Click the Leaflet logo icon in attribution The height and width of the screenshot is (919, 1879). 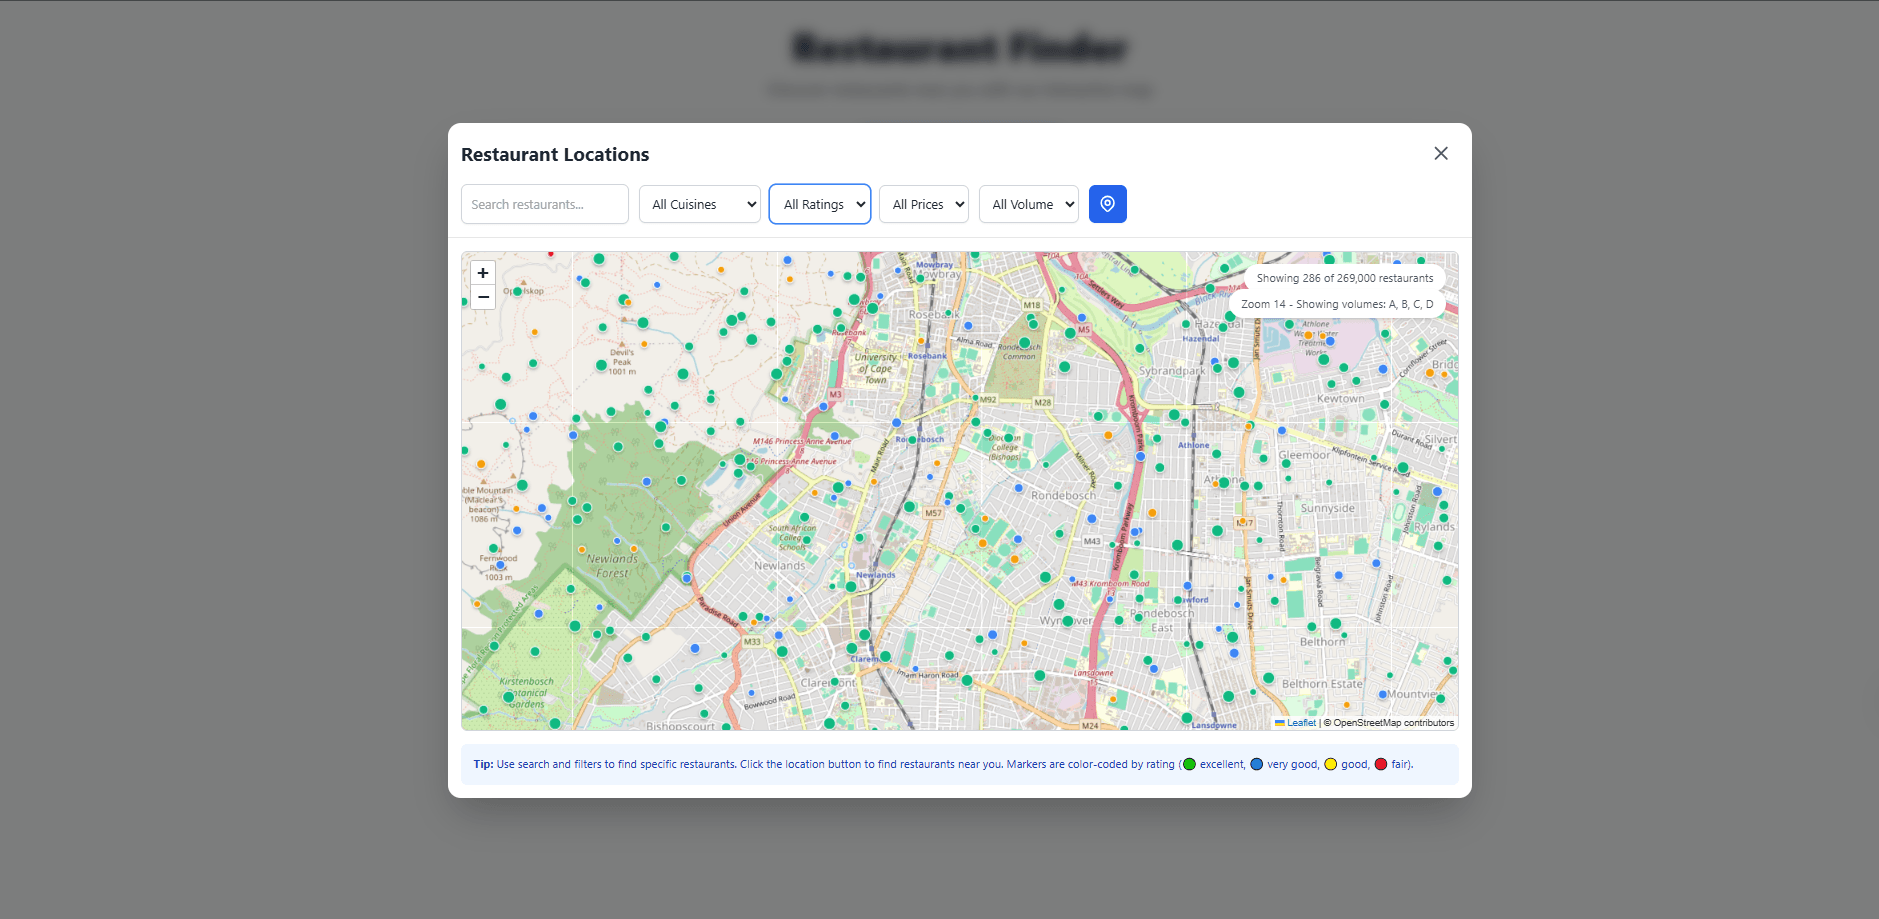[1280, 722]
